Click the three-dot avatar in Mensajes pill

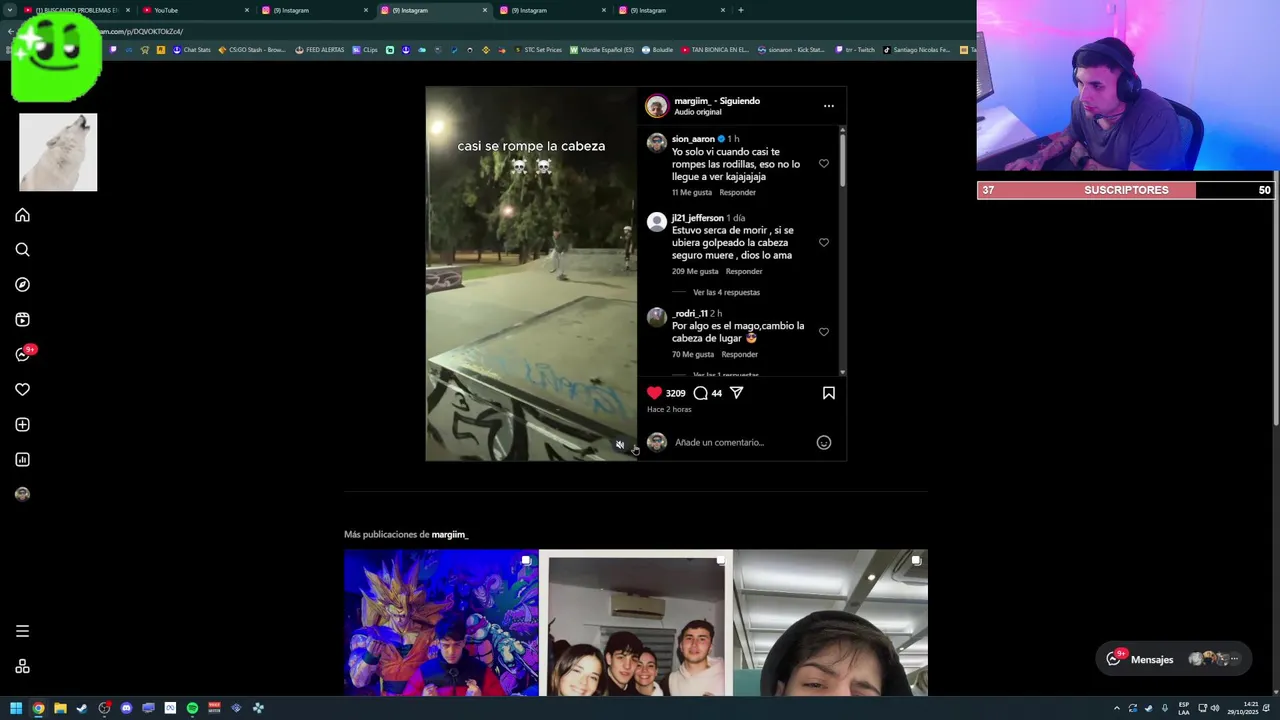coord(1235,659)
